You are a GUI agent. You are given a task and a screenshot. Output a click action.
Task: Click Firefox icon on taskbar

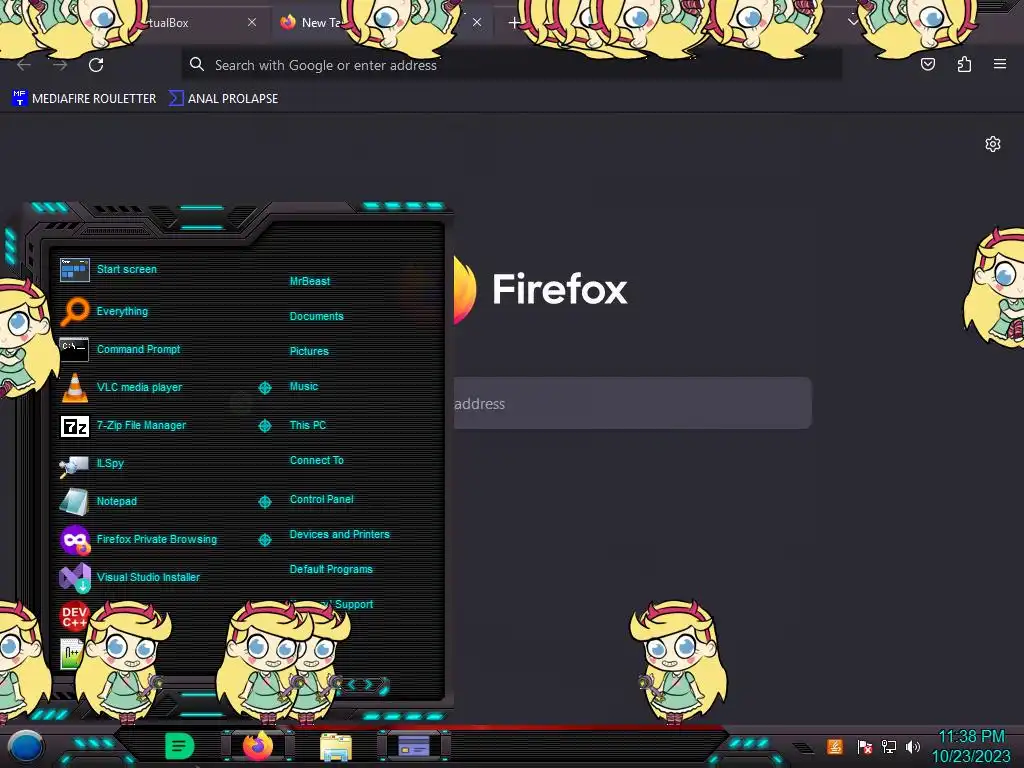(x=258, y=746)
